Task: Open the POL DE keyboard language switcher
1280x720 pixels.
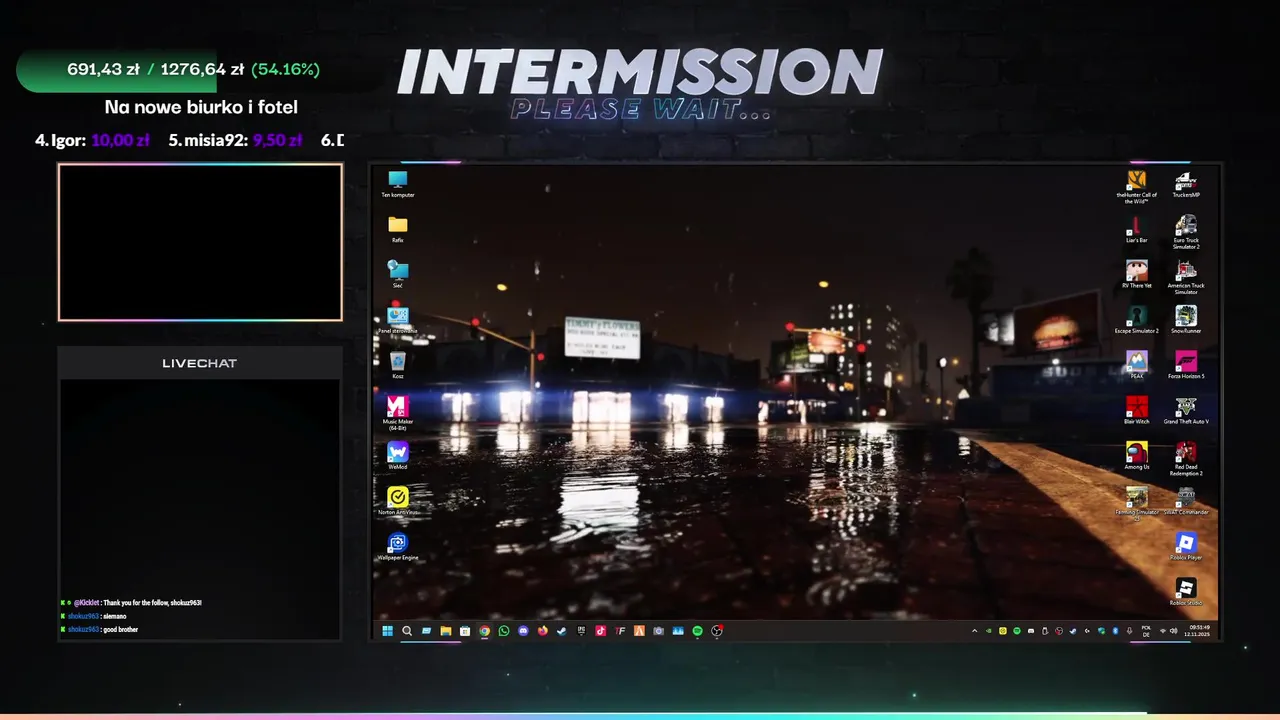Action: tap(1146, 631)
